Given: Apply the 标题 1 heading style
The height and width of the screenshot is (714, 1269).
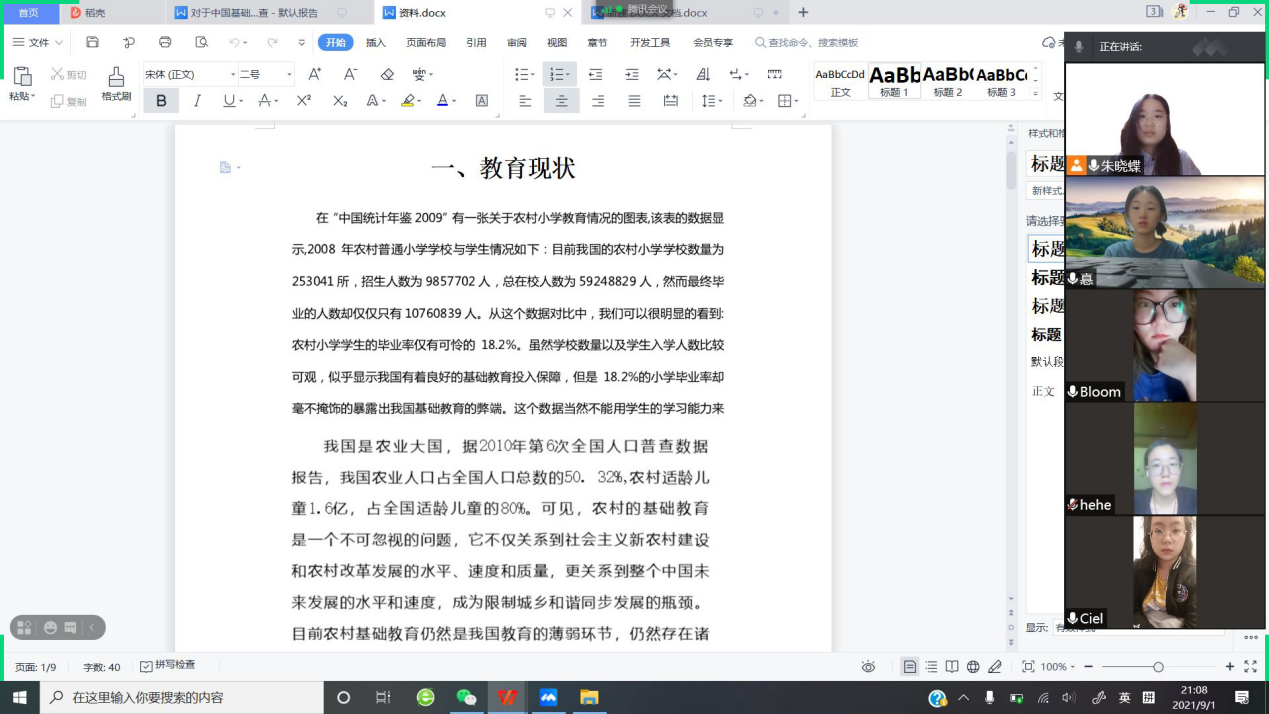Looking at the screenshot, I should (x=894, y=81).
